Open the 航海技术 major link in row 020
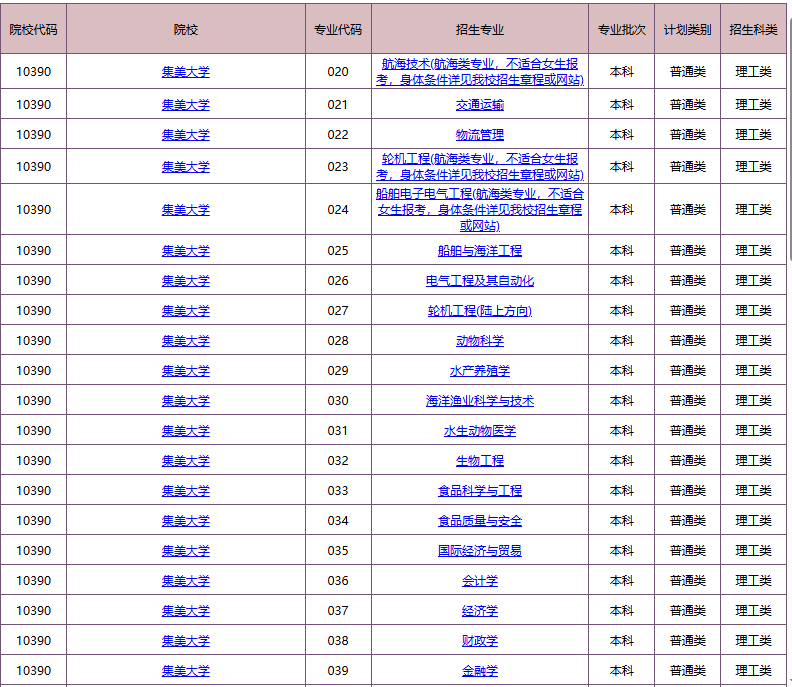792x687 pixels. pos(480,72)
